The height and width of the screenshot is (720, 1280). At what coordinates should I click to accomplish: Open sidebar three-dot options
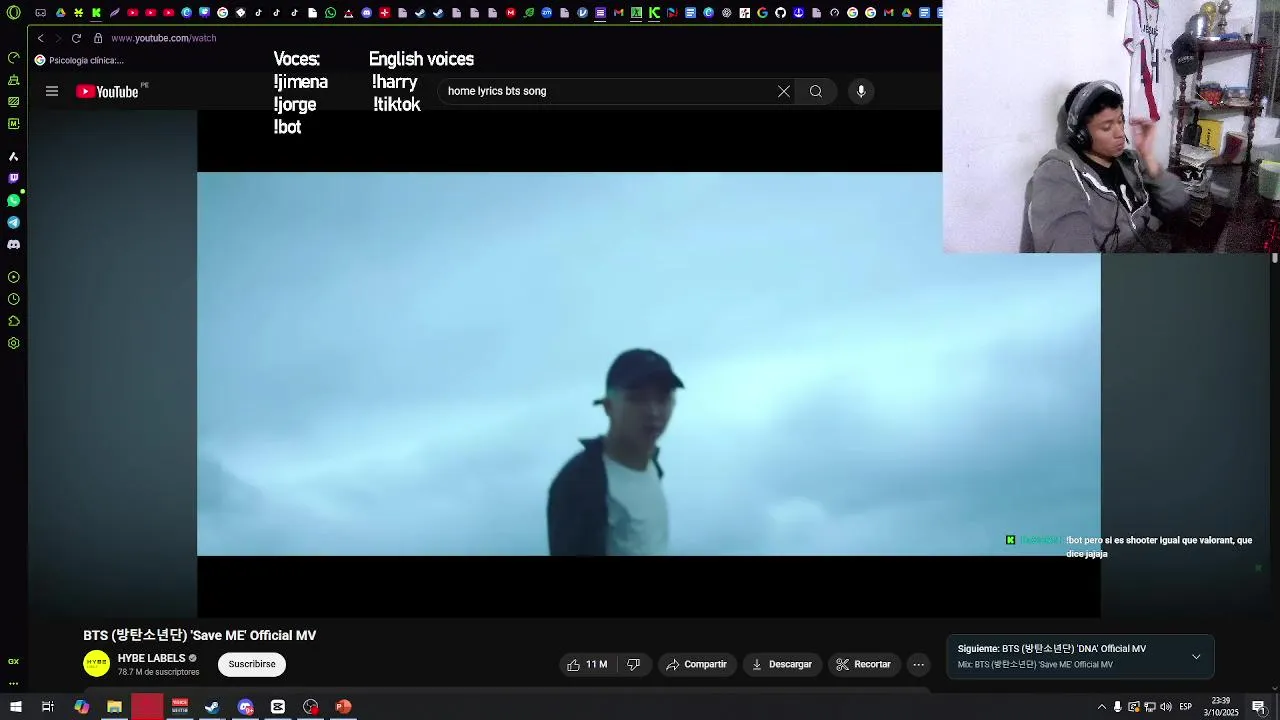pyautogui.click(x=13, y=684)
